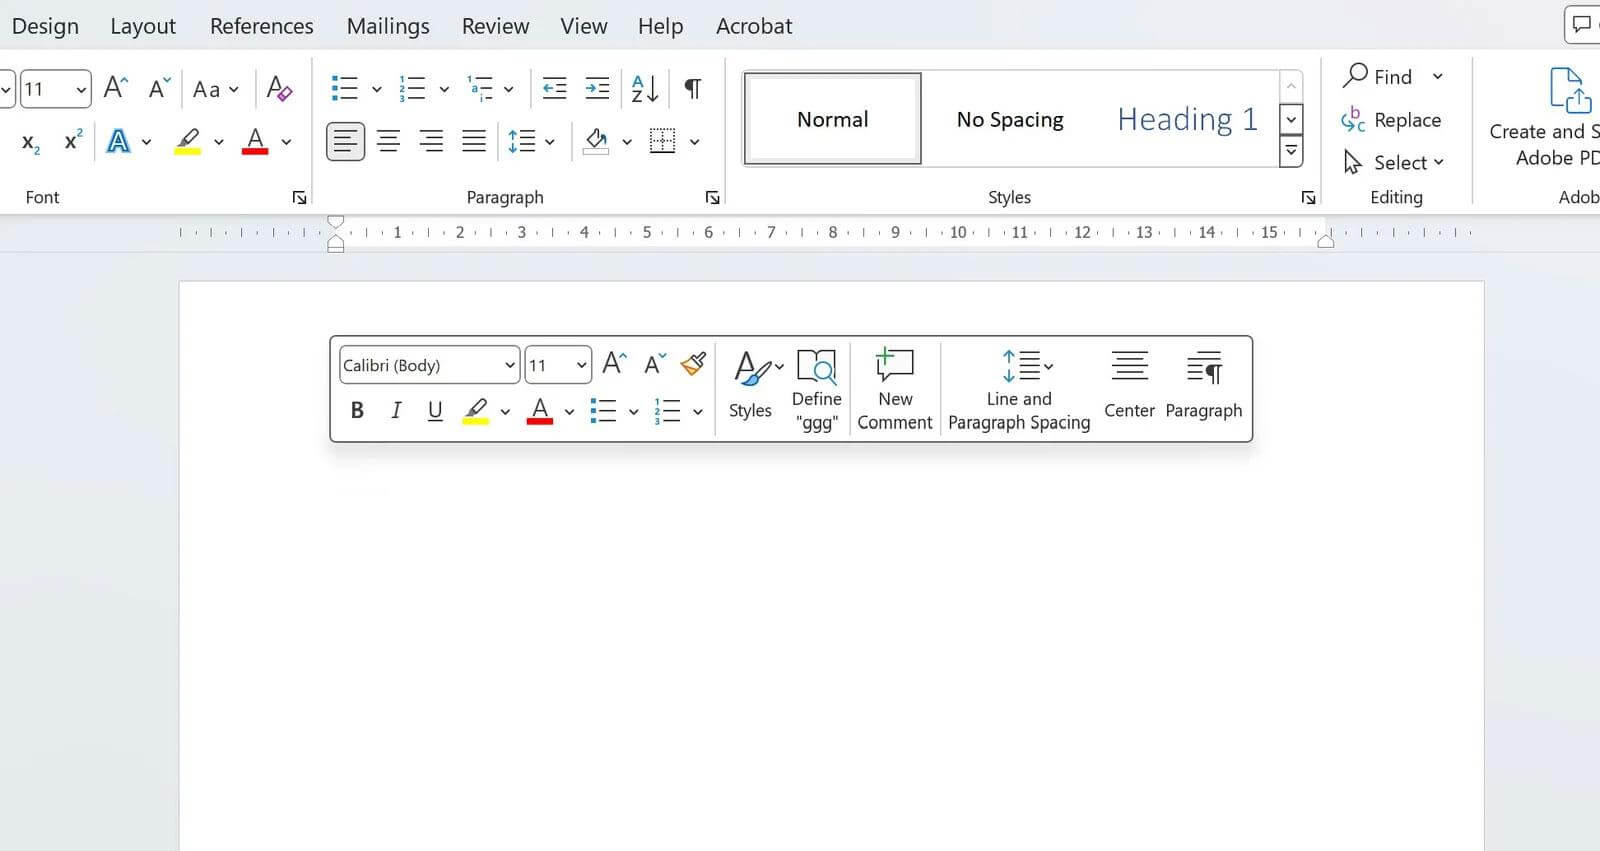This screenshot has height=851, width=1600.
Task: Add a New Comment
Action: point(895,389)
